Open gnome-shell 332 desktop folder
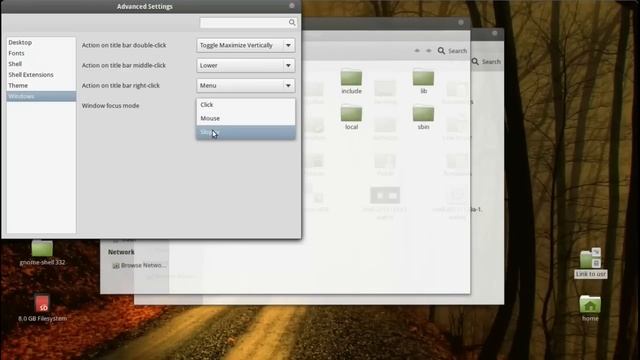The width and height of the screenshot is (640, 360). (42, 253)
